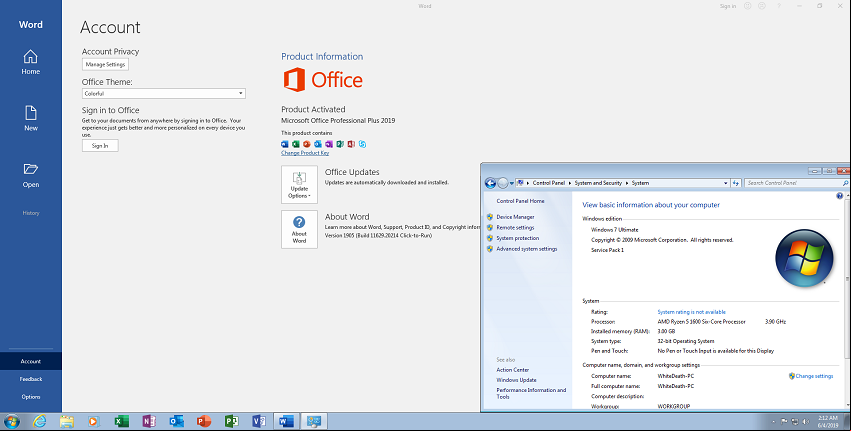Expand the Update Options menu button
The height and width of the screenshot is (431, 851).
point(299,185)
